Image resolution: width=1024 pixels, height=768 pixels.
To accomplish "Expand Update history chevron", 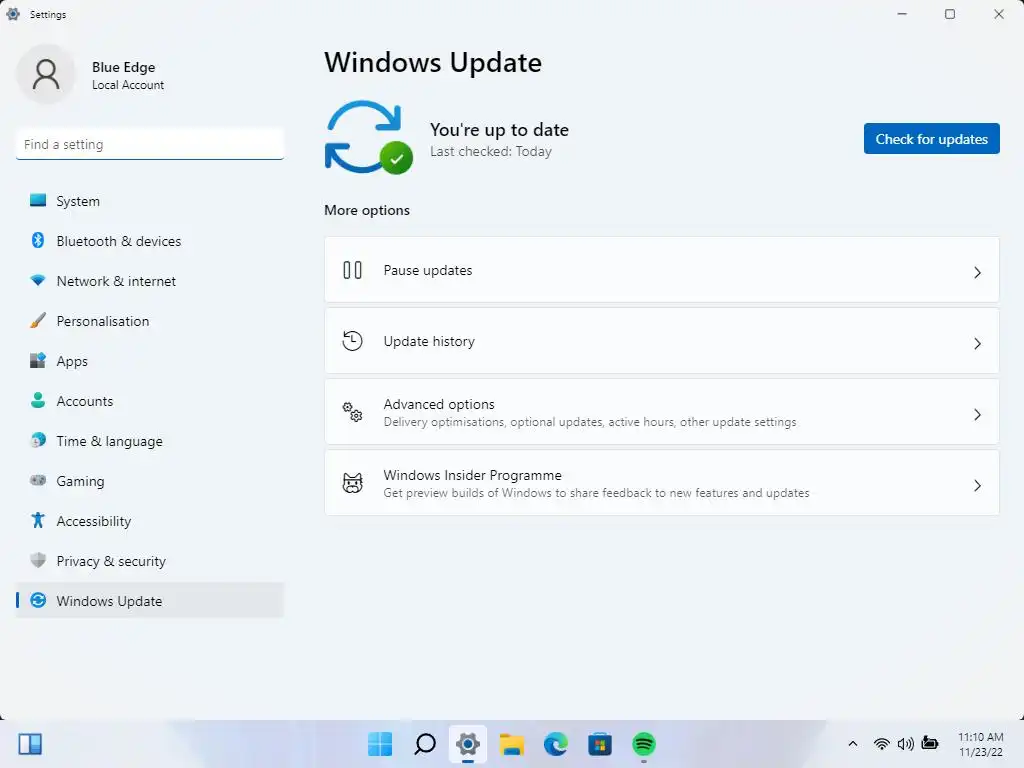I will click(x=977, y=344).
